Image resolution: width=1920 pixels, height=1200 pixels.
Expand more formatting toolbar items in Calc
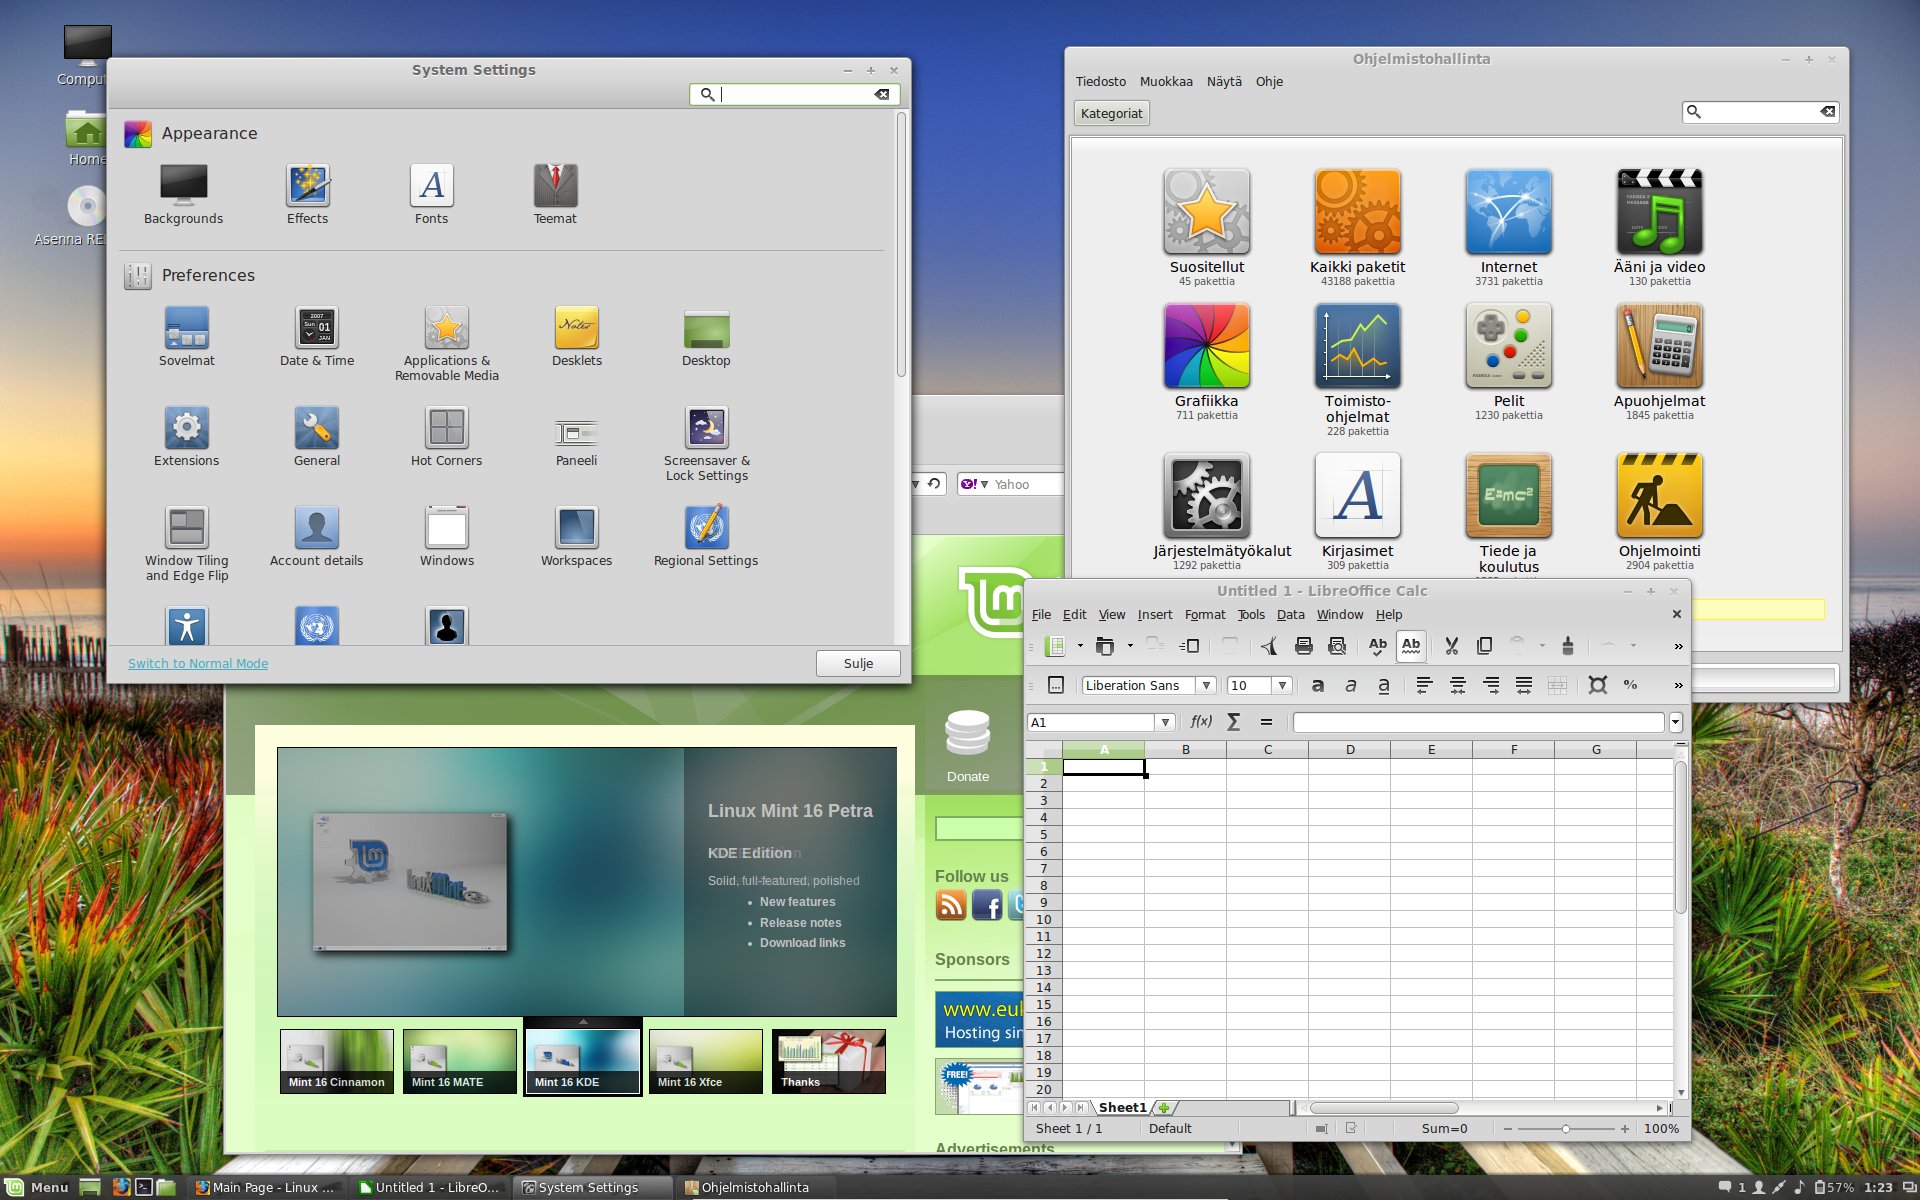[1678, 685]
